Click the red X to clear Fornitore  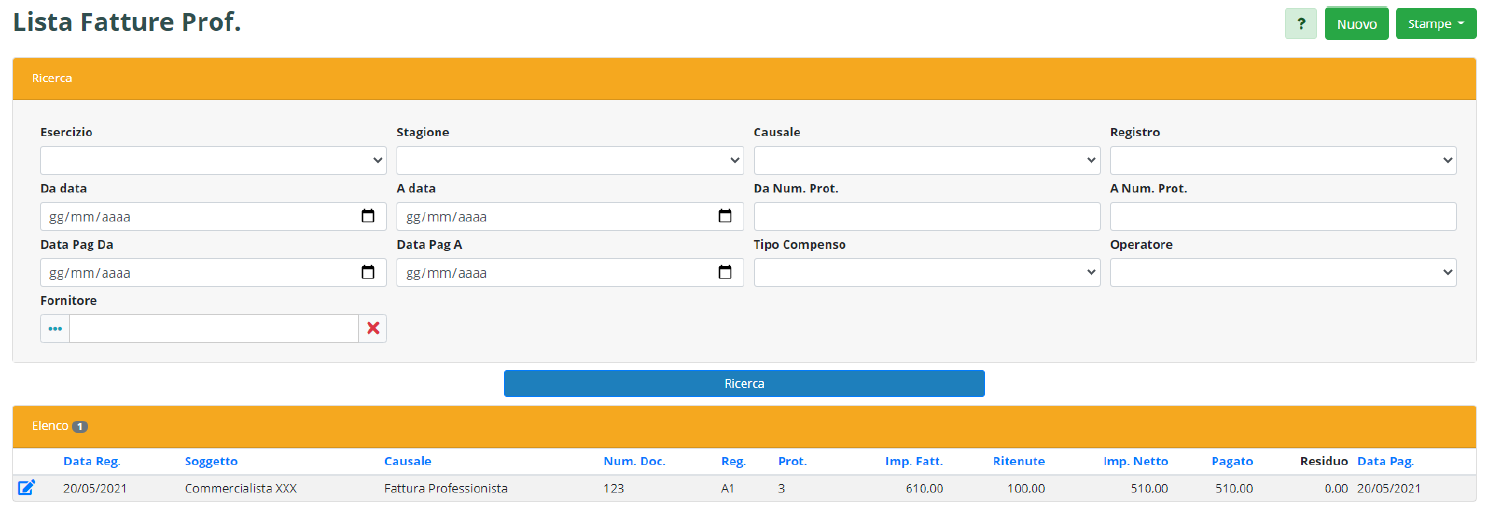pos(373,329)
